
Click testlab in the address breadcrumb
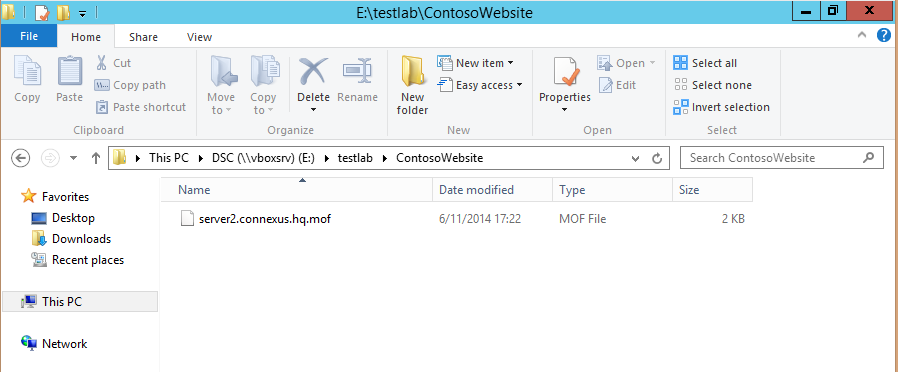[x=355, y=158]
